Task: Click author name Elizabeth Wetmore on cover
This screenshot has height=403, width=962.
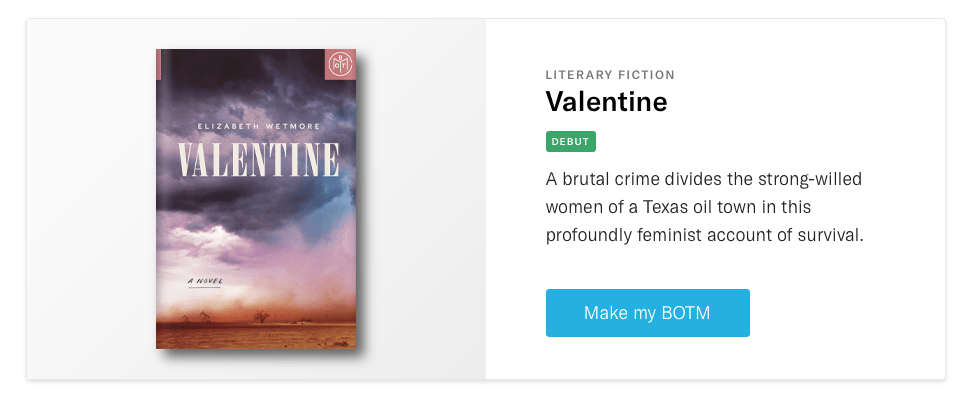Action: point(258,125)
